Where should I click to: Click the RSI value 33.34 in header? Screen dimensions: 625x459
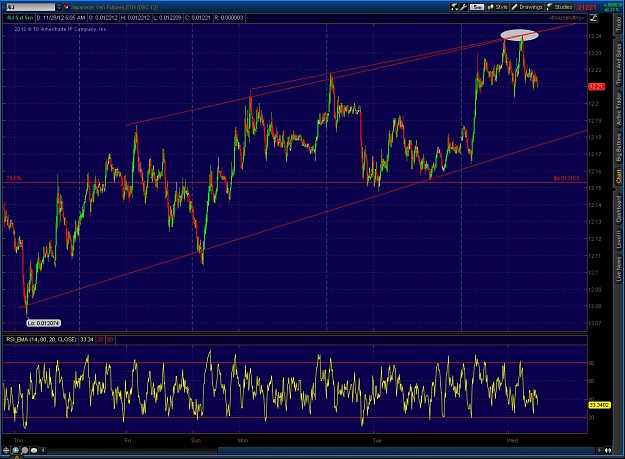click(x=86, y=339)
